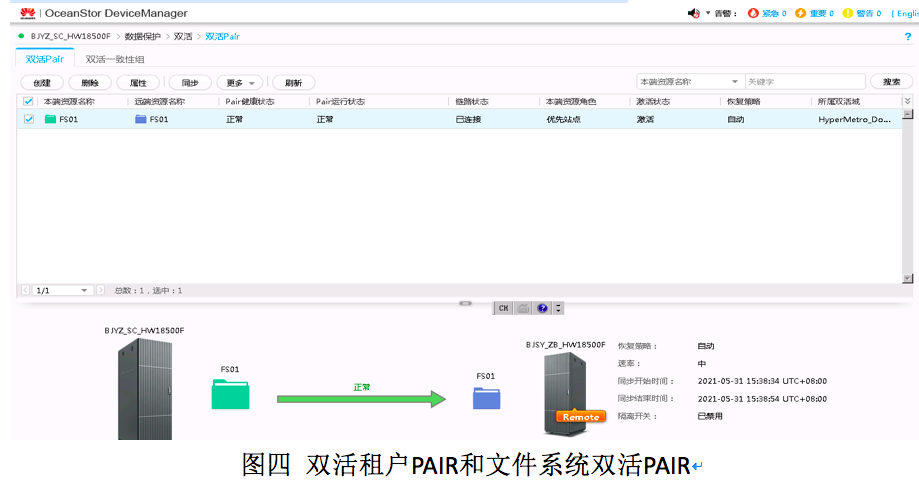
Task: Open the help question mark icon
Action: point(908,36)
